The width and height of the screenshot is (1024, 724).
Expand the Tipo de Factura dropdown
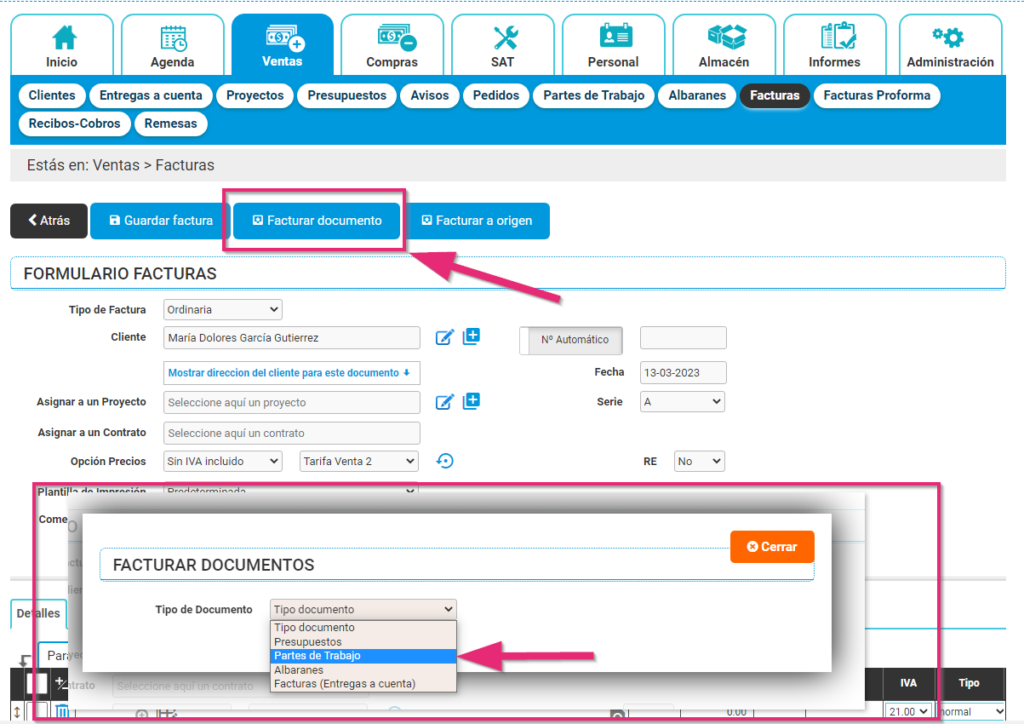pyautogui.click(x=222, y=310)
